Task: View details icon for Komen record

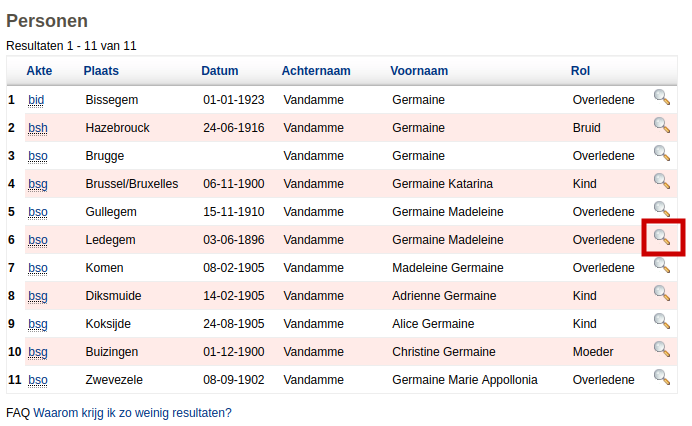Action: pyautogui.click(x=661, y=265)
